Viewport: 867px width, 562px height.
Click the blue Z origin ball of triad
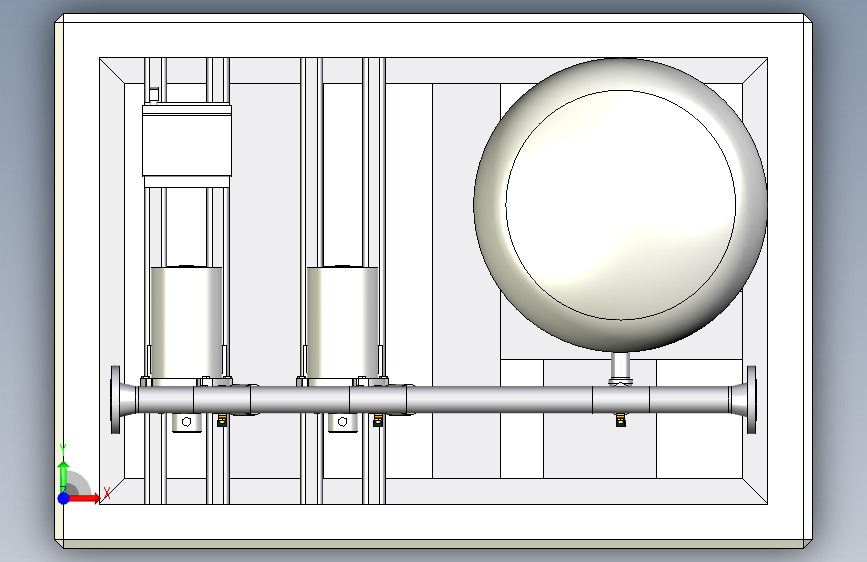tap(64, 498)
